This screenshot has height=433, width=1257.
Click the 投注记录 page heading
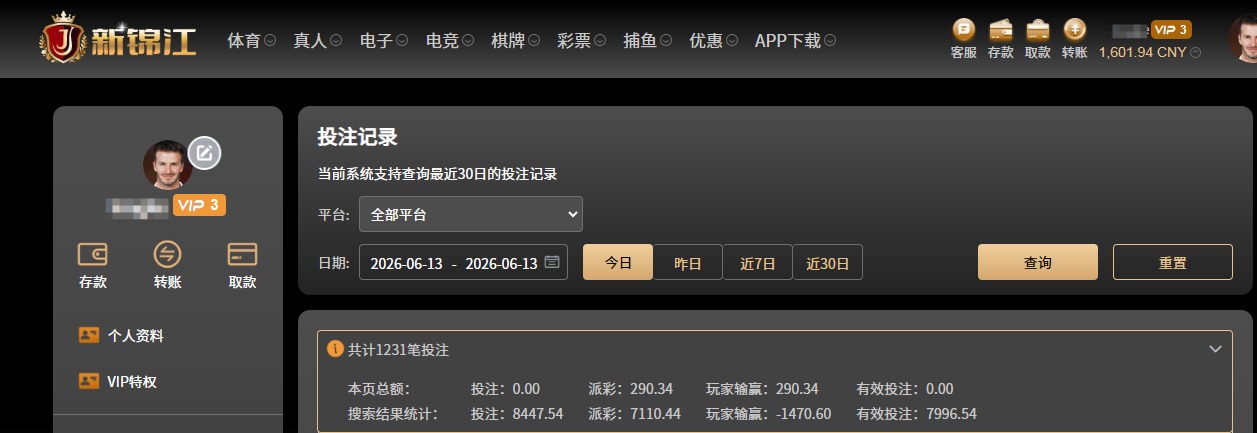(358, 138)
